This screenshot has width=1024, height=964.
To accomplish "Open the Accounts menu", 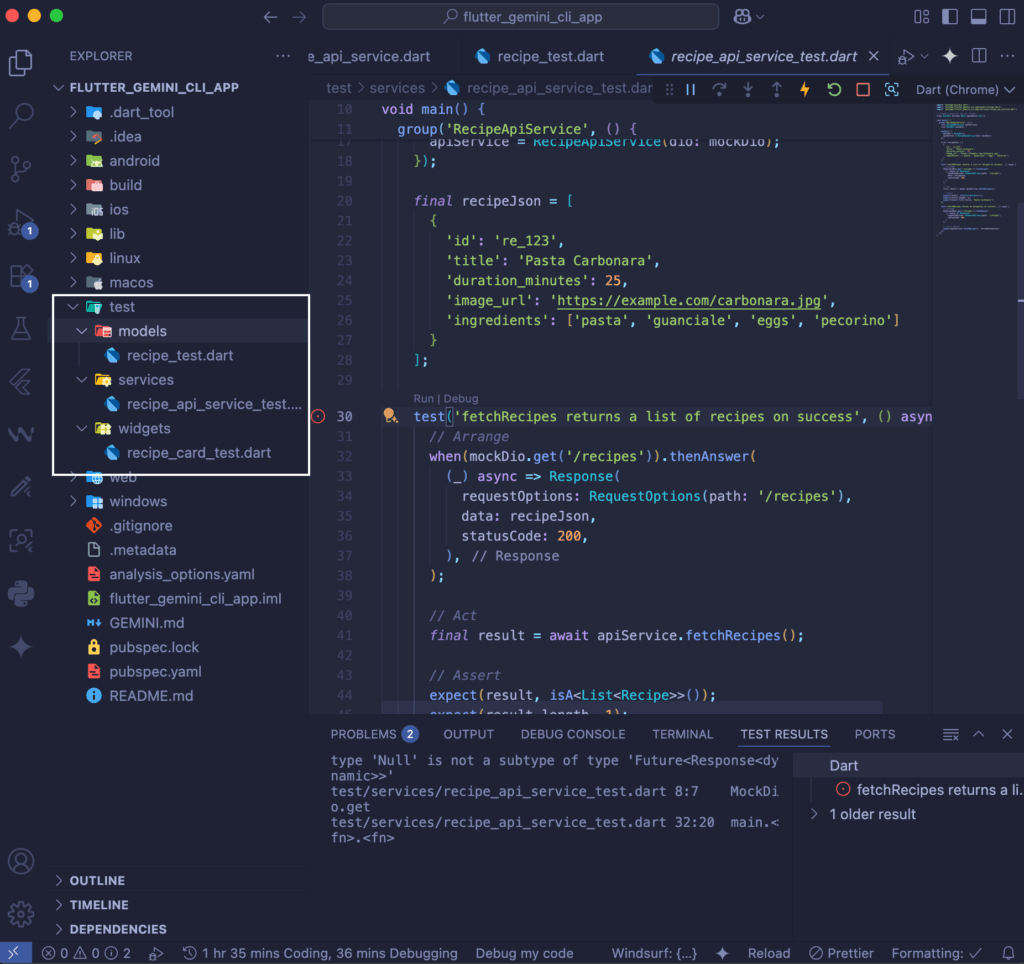I will click(x=21, y=861).
